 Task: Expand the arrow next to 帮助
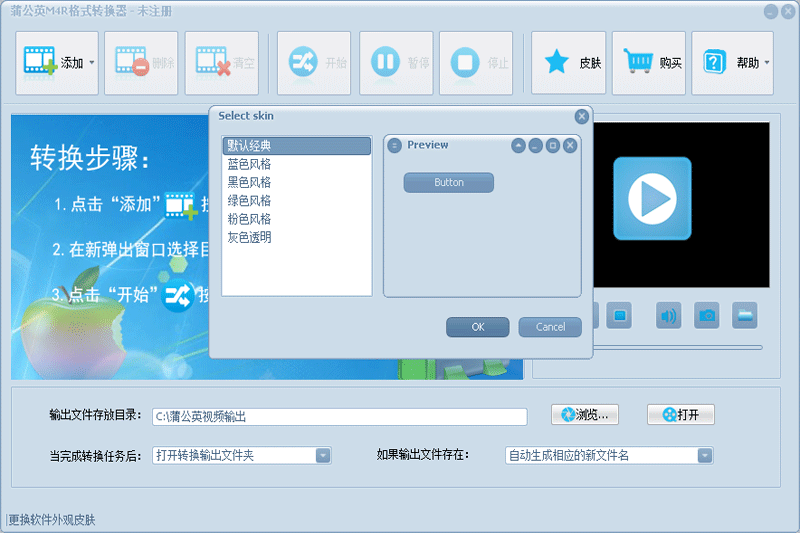pyautogui.click(x=766, y=63)
